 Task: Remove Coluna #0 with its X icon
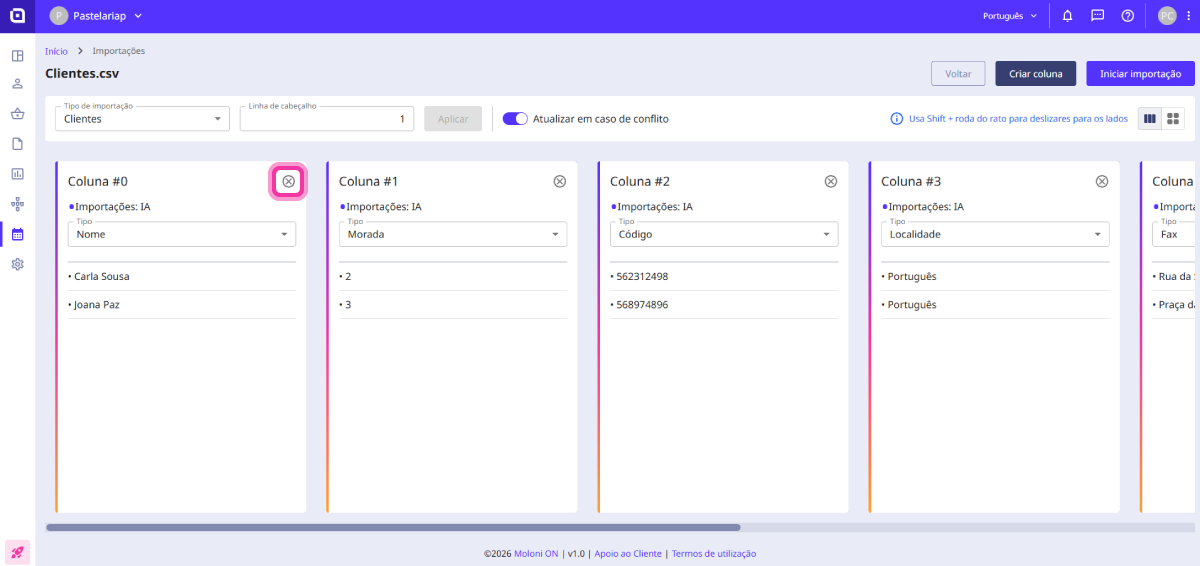pyautogui.click(x=289, y=181)
